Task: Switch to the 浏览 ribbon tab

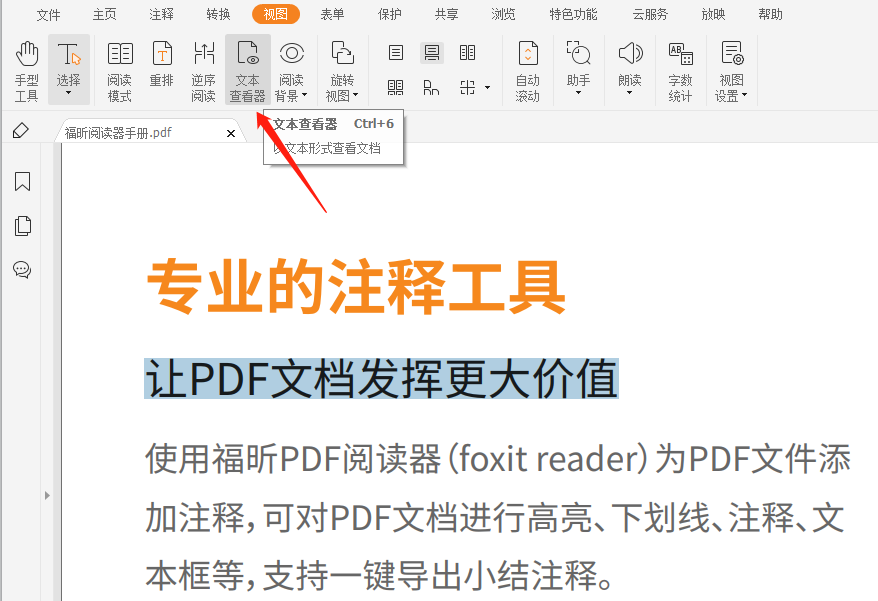Action: tap(503, 15)
